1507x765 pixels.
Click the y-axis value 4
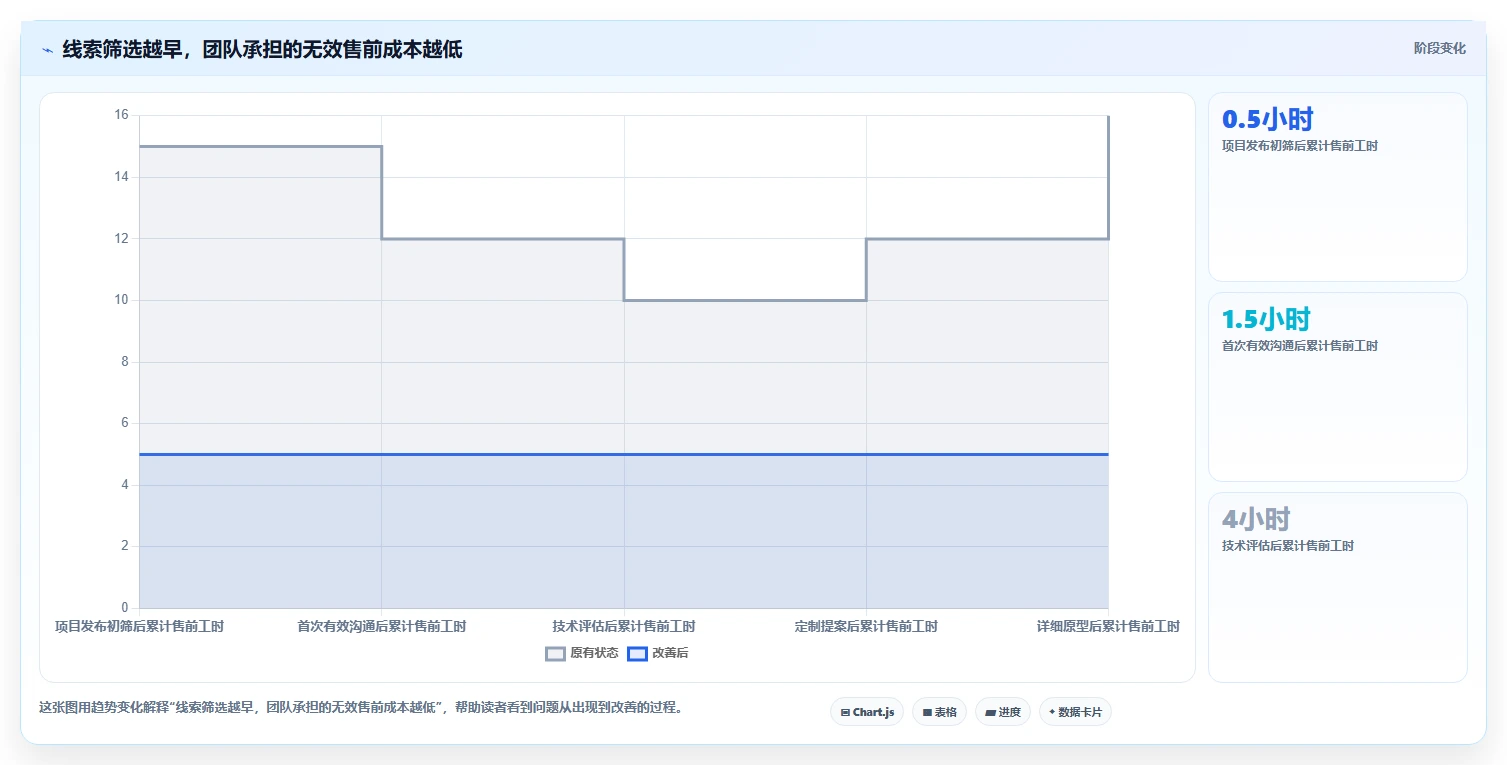point(126,485)
